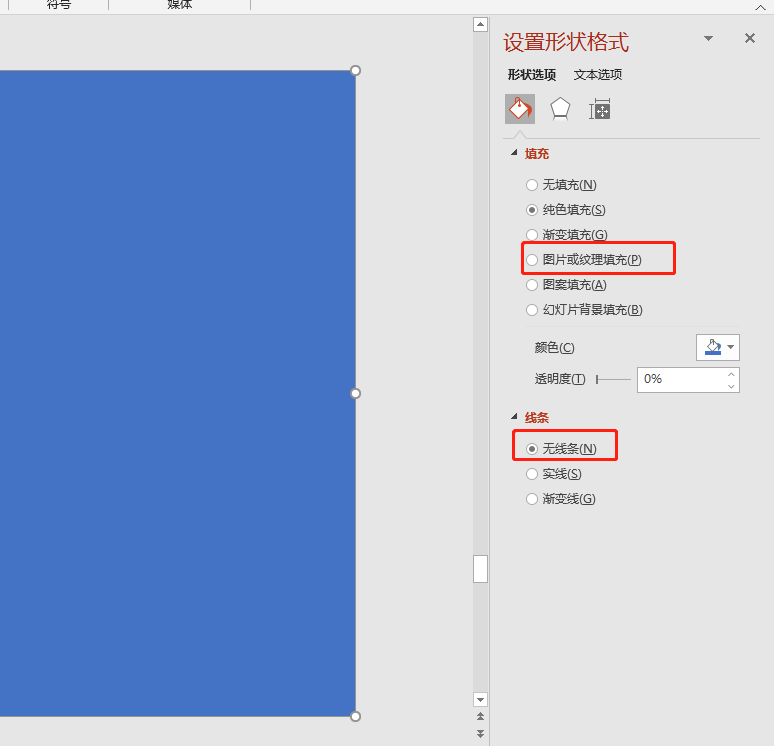Click the bottom-right resize handle of rectangle
This screenshot has height=746, width=774.
(x=355, y=716)
